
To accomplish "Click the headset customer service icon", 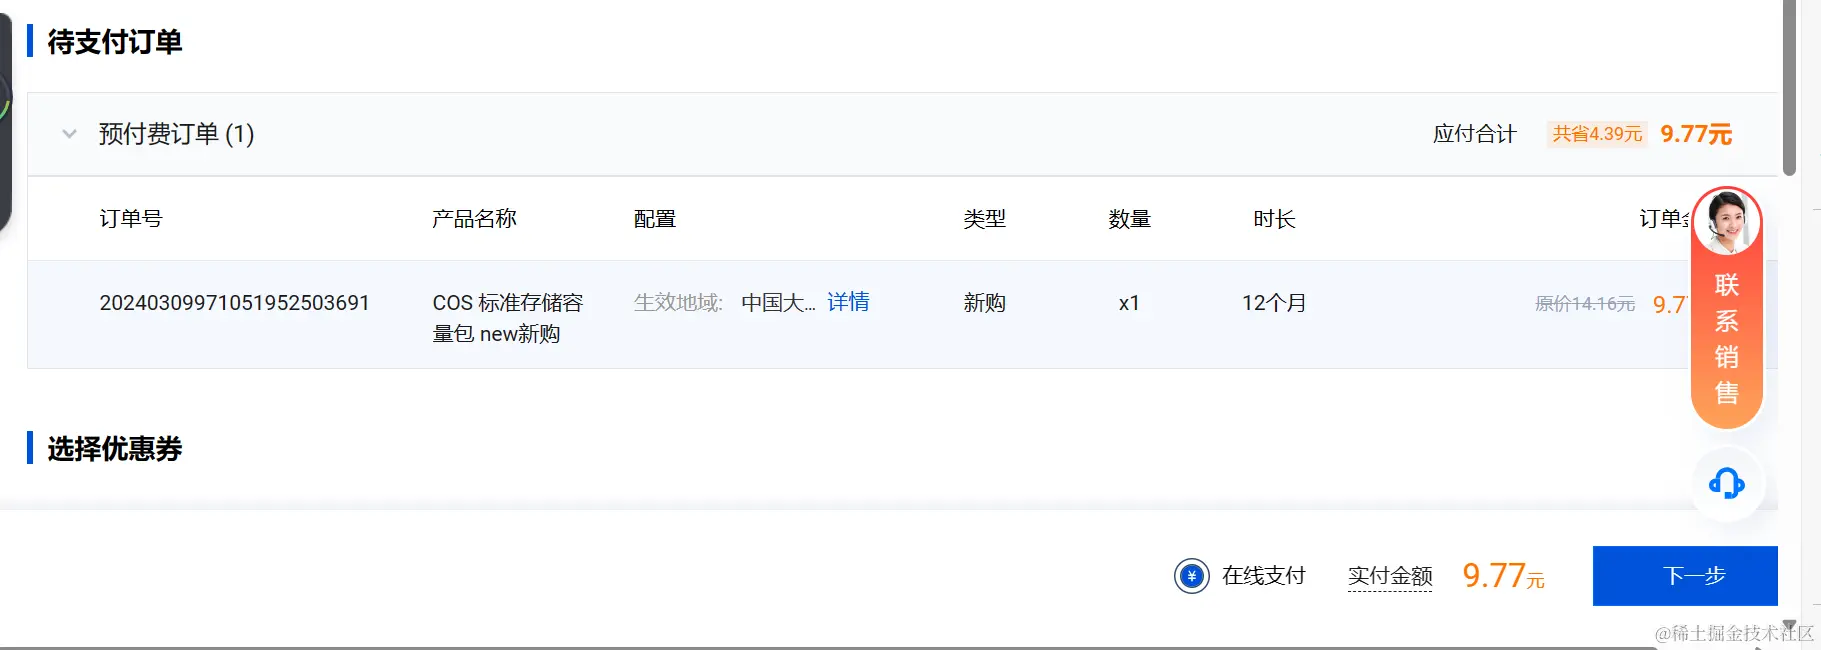I will click(1727, 484).
